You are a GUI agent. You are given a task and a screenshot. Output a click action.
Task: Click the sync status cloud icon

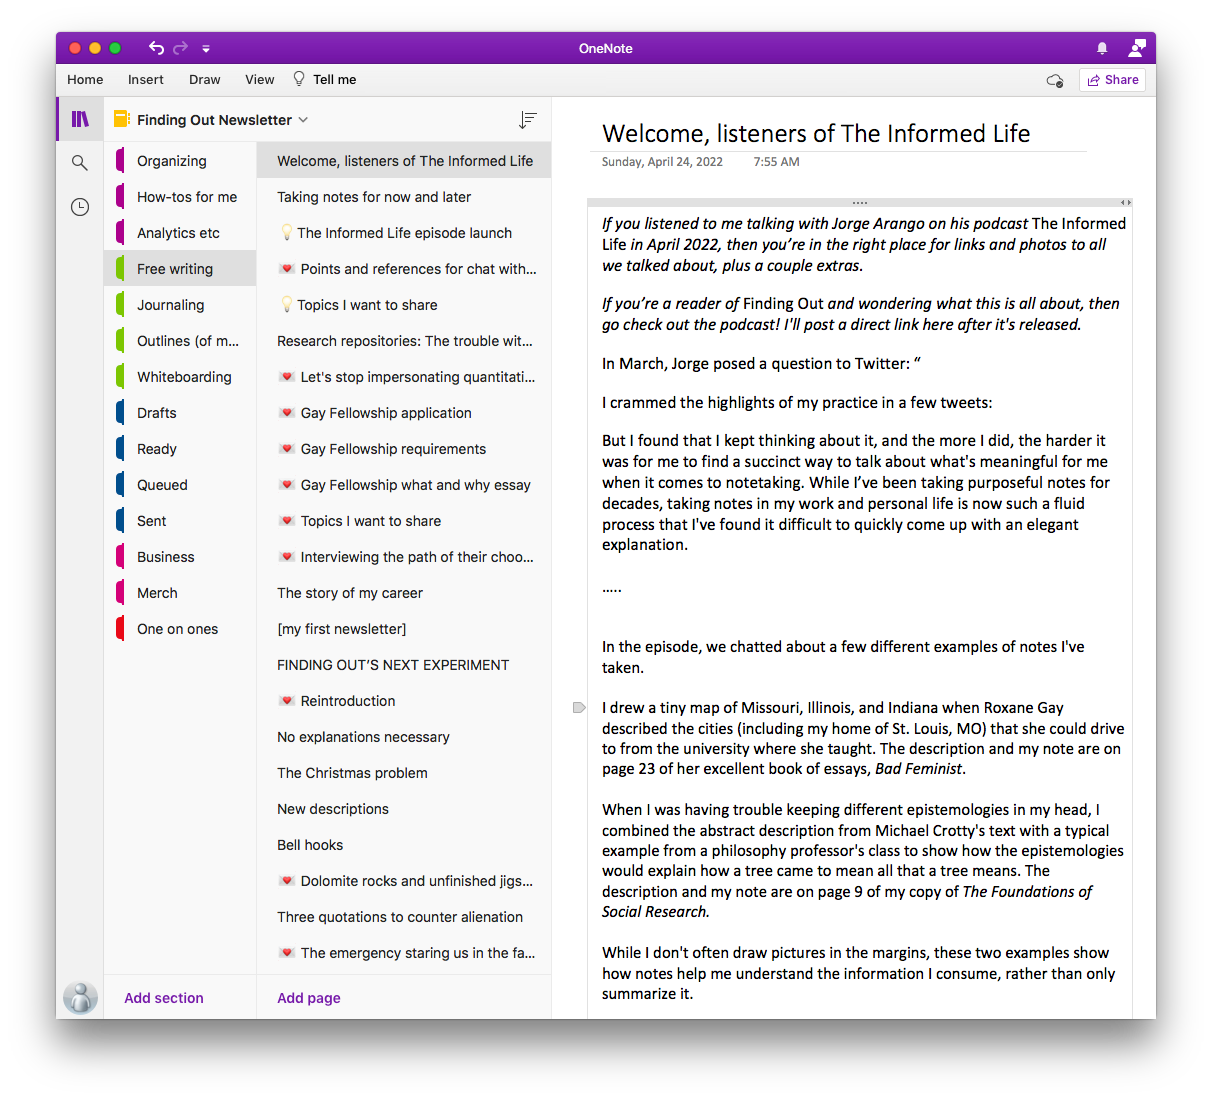(x=1055, y=80)
